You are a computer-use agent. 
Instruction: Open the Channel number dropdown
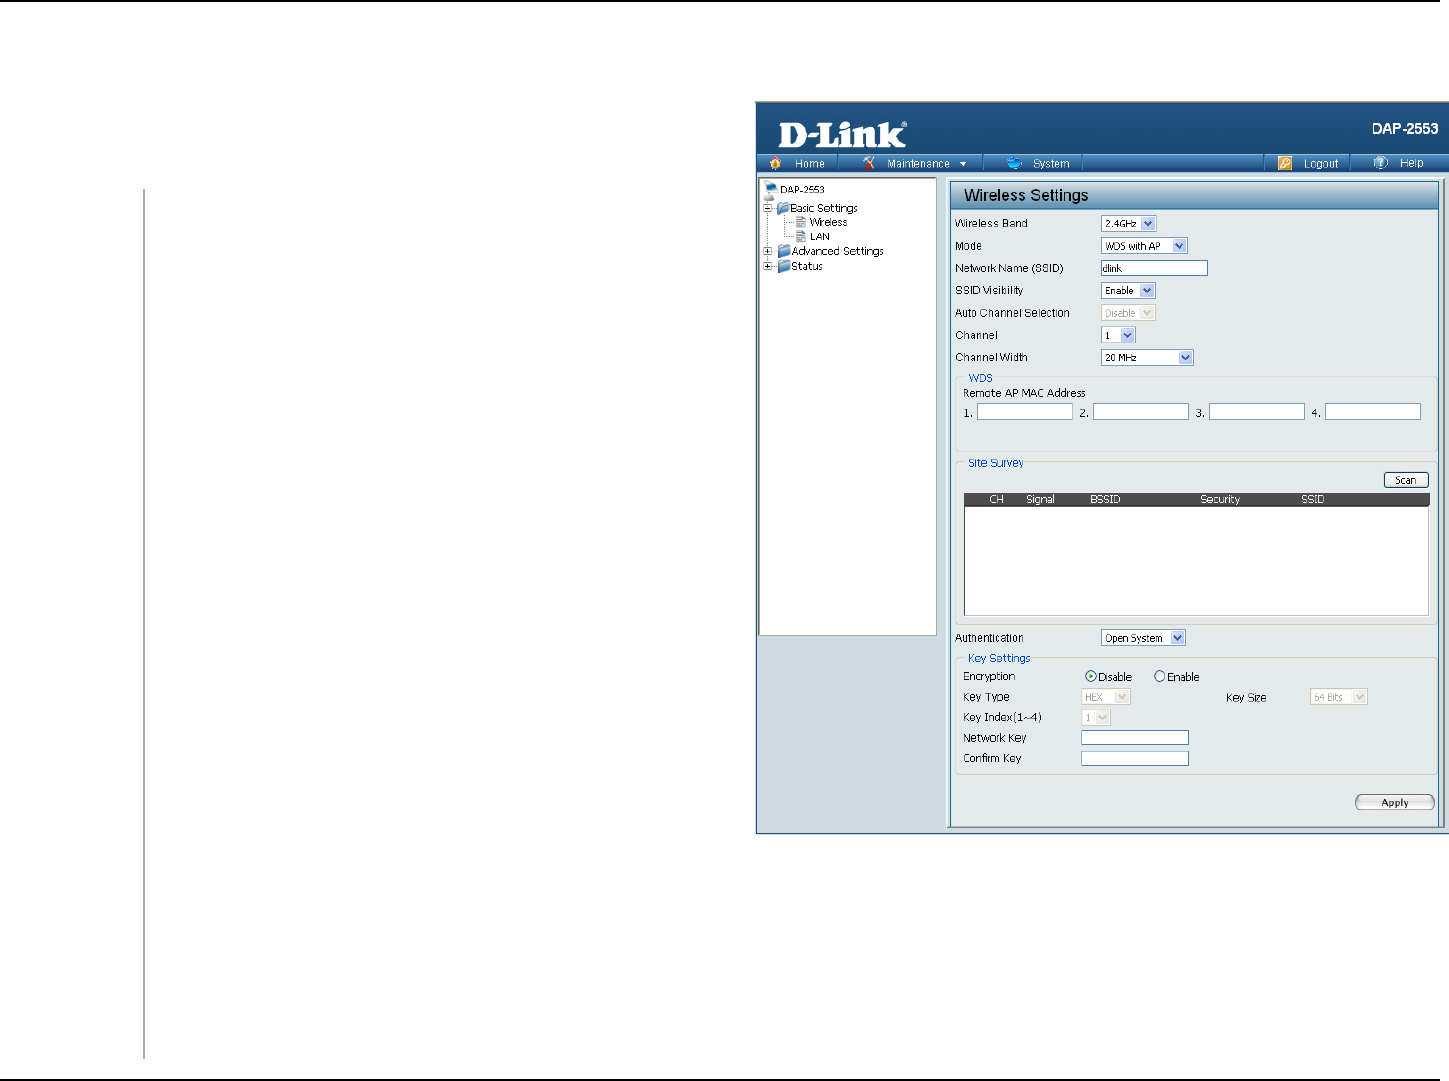(1118, 335)
